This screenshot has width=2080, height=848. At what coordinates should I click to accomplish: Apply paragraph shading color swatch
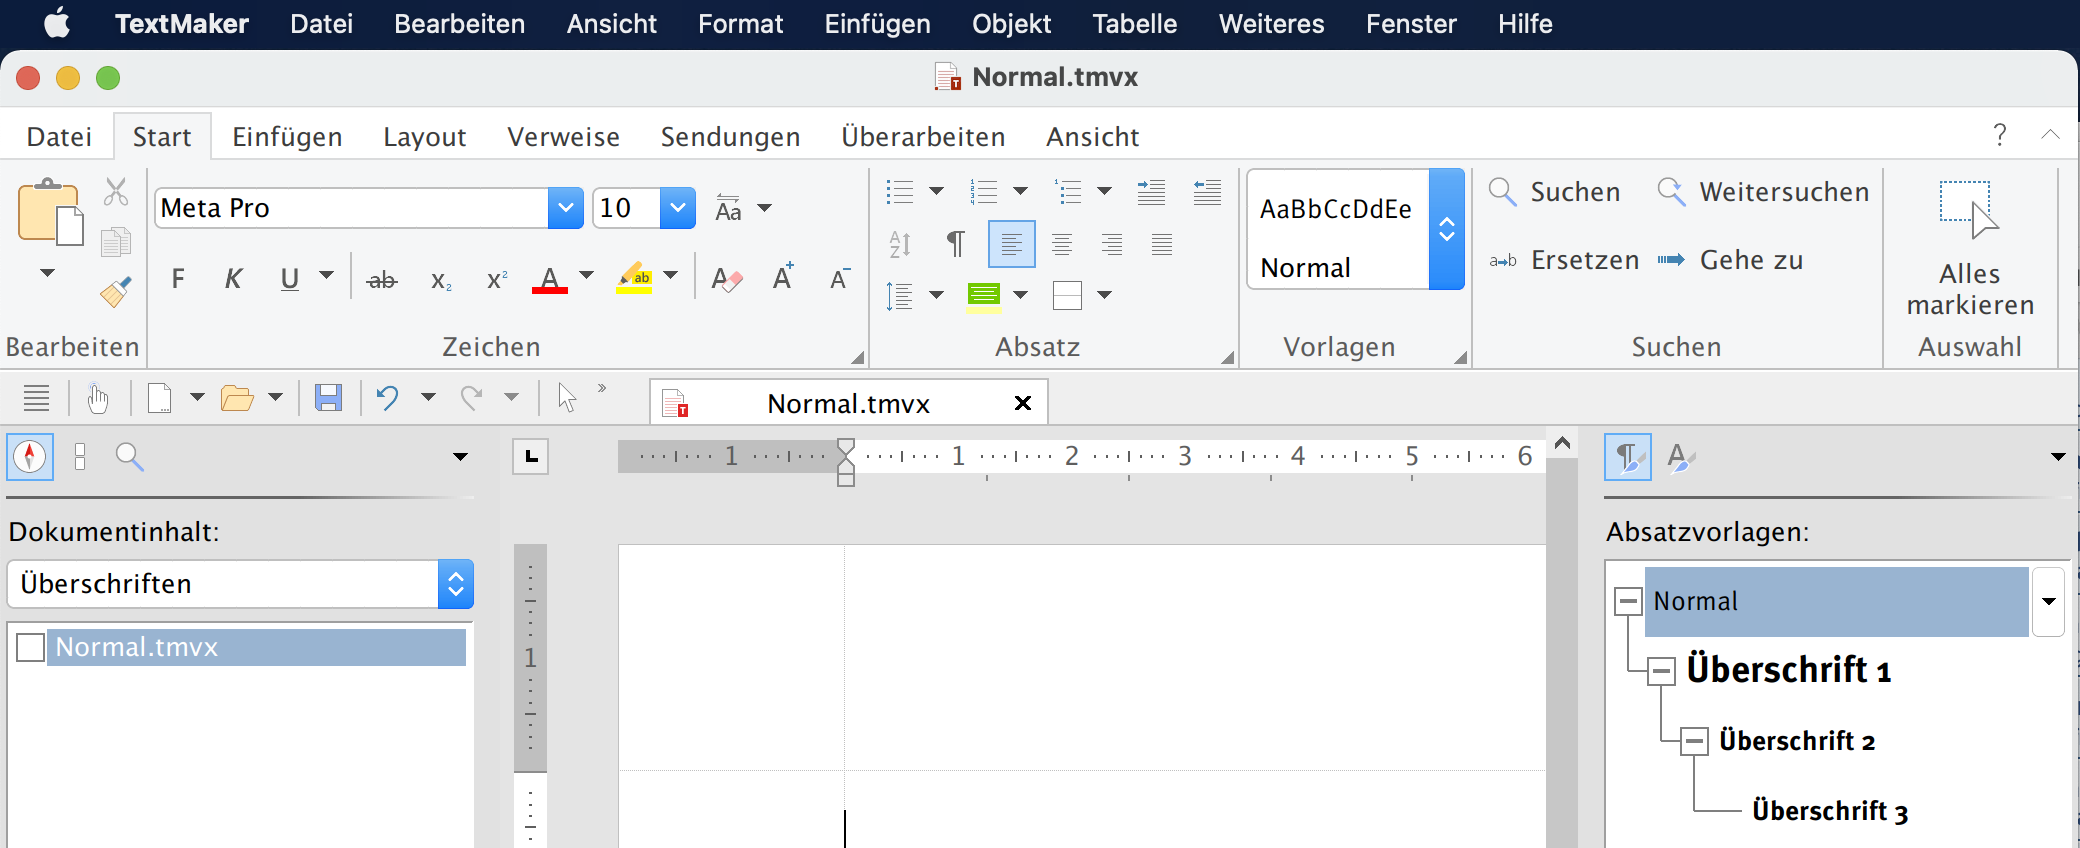point(984,296)
